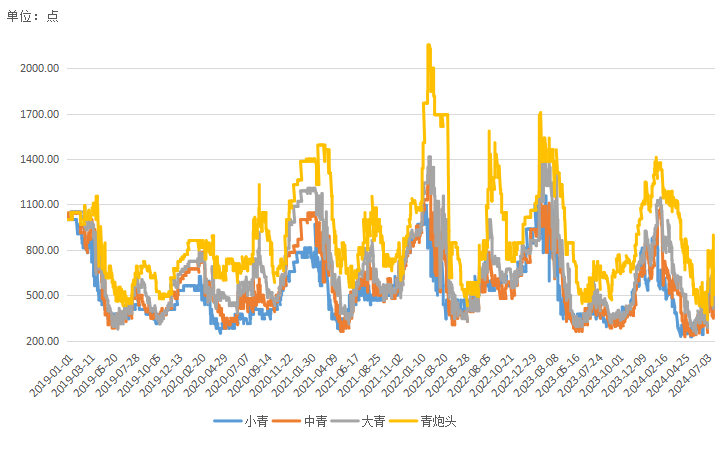Click the 500.00 y-axis label
Viewport: 721px width, 461px height.
[42, 295]
